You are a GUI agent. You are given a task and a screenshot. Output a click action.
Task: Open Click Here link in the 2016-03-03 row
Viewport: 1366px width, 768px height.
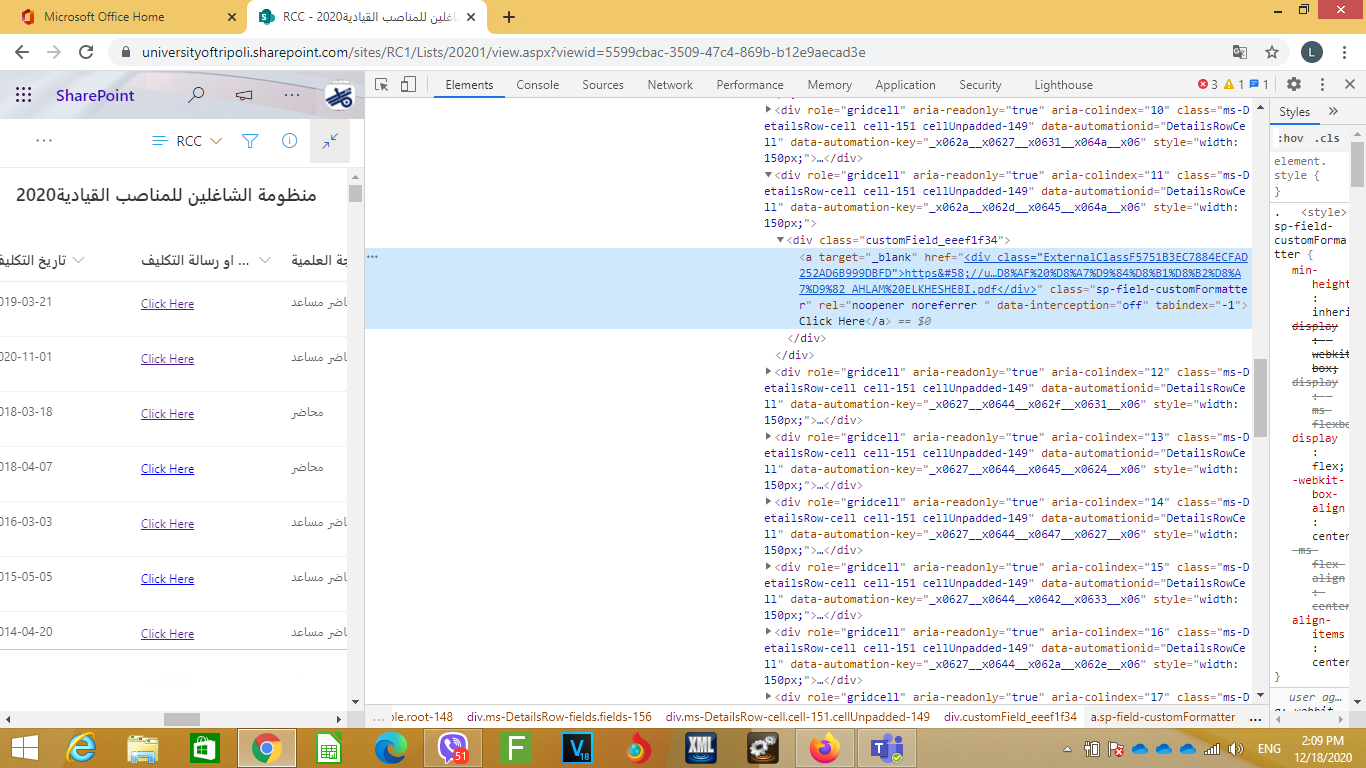tap(167, 524)
